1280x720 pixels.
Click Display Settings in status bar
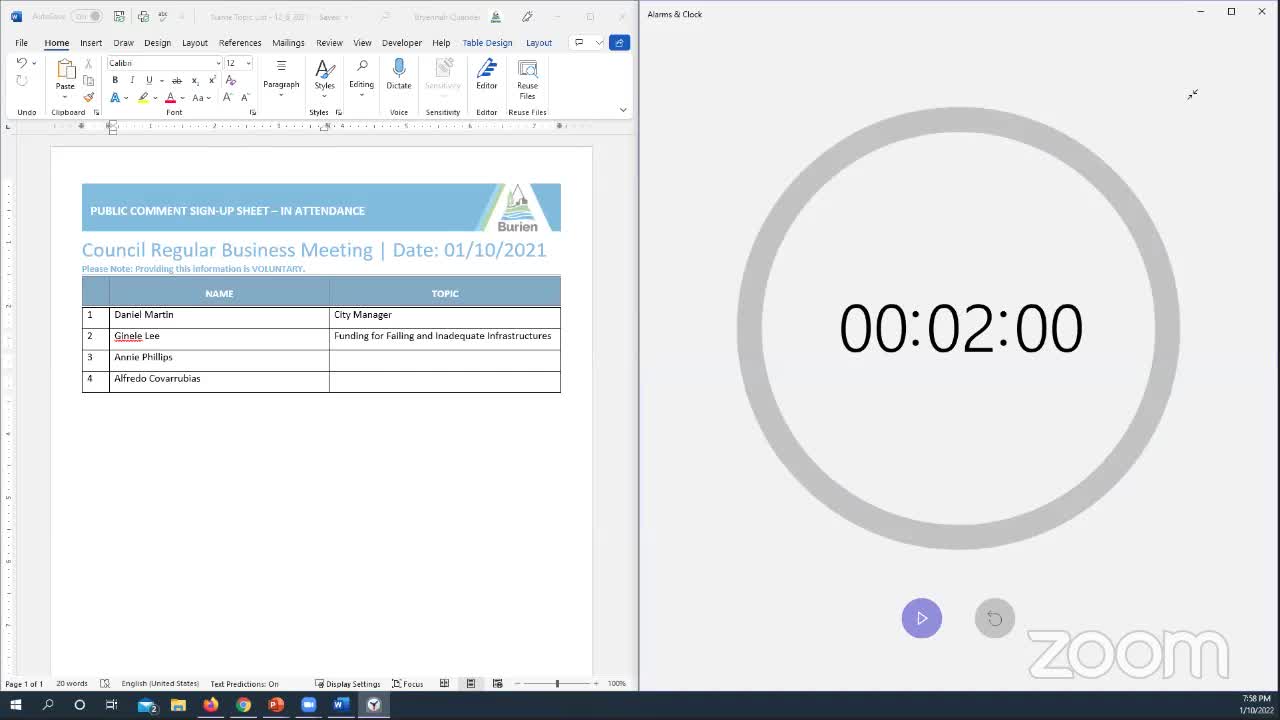pos(346,684)
